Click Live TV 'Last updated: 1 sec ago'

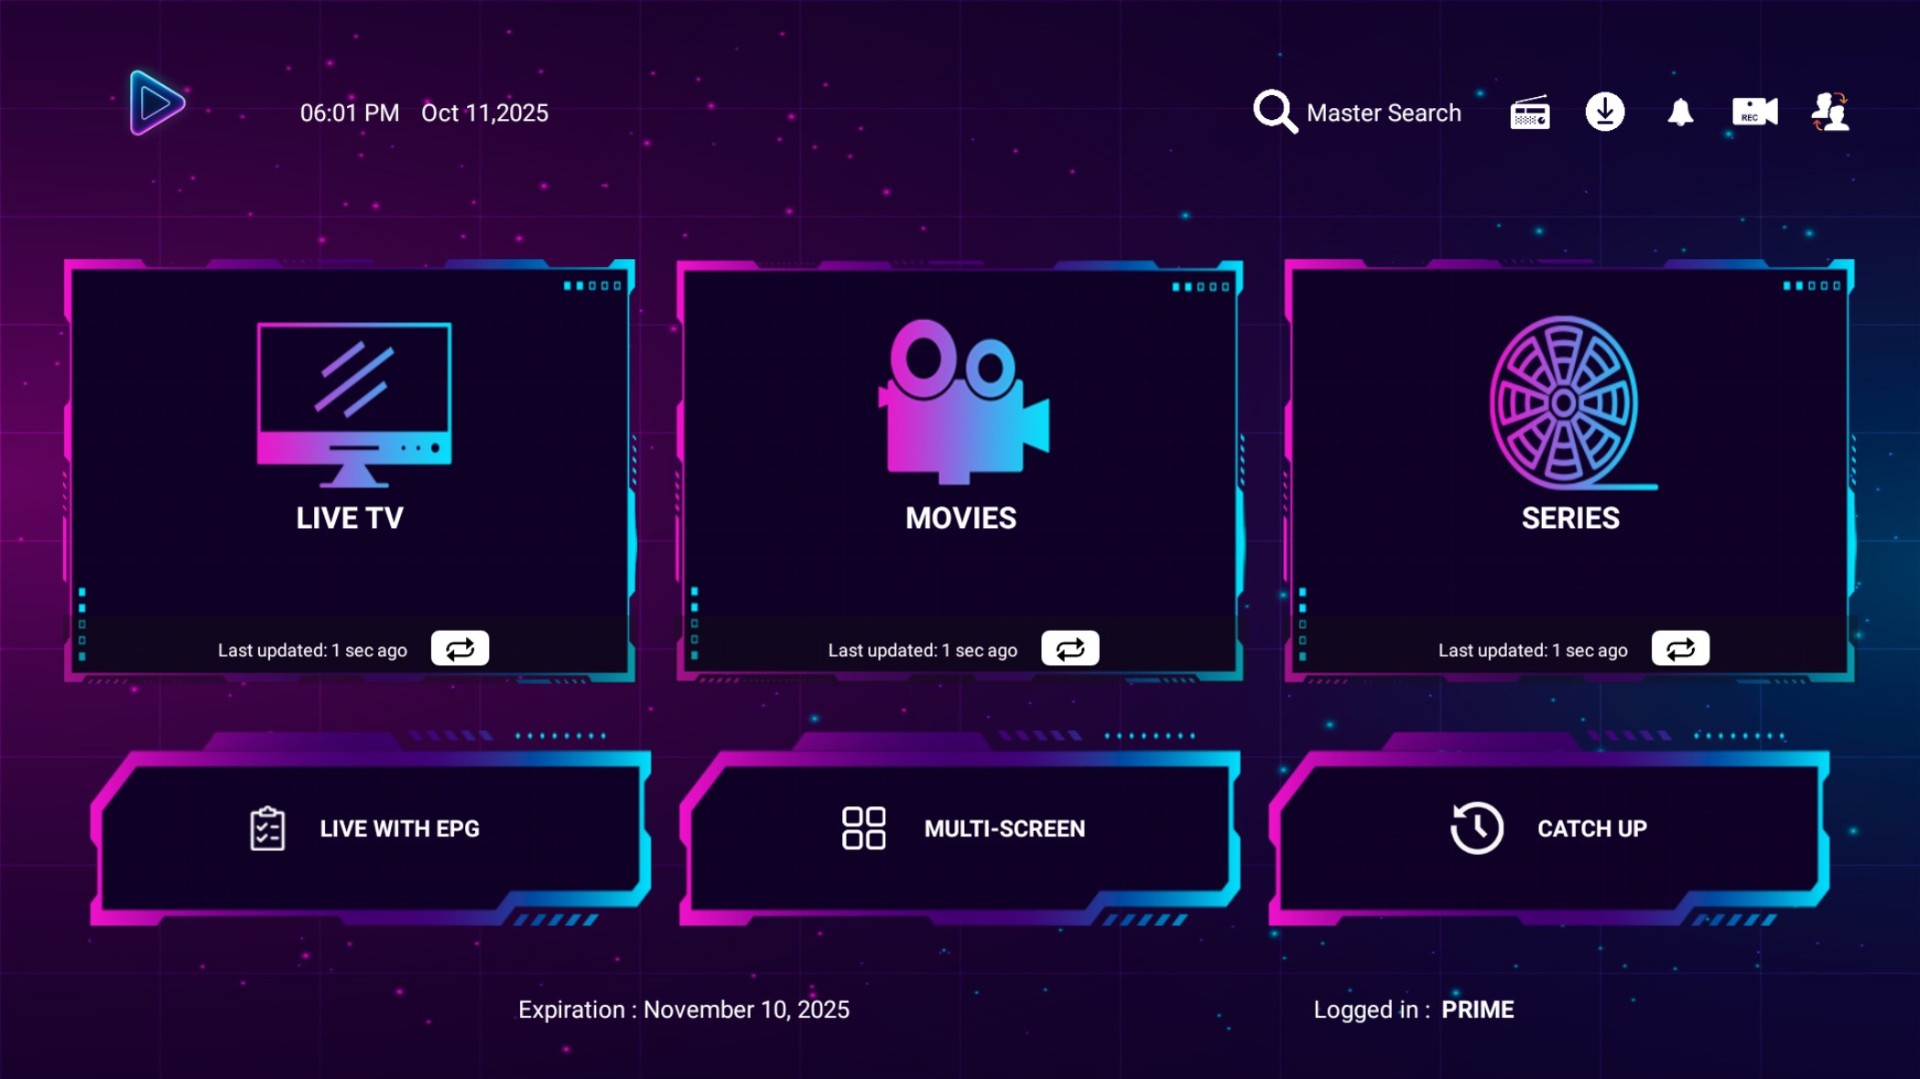pos(313,650)
